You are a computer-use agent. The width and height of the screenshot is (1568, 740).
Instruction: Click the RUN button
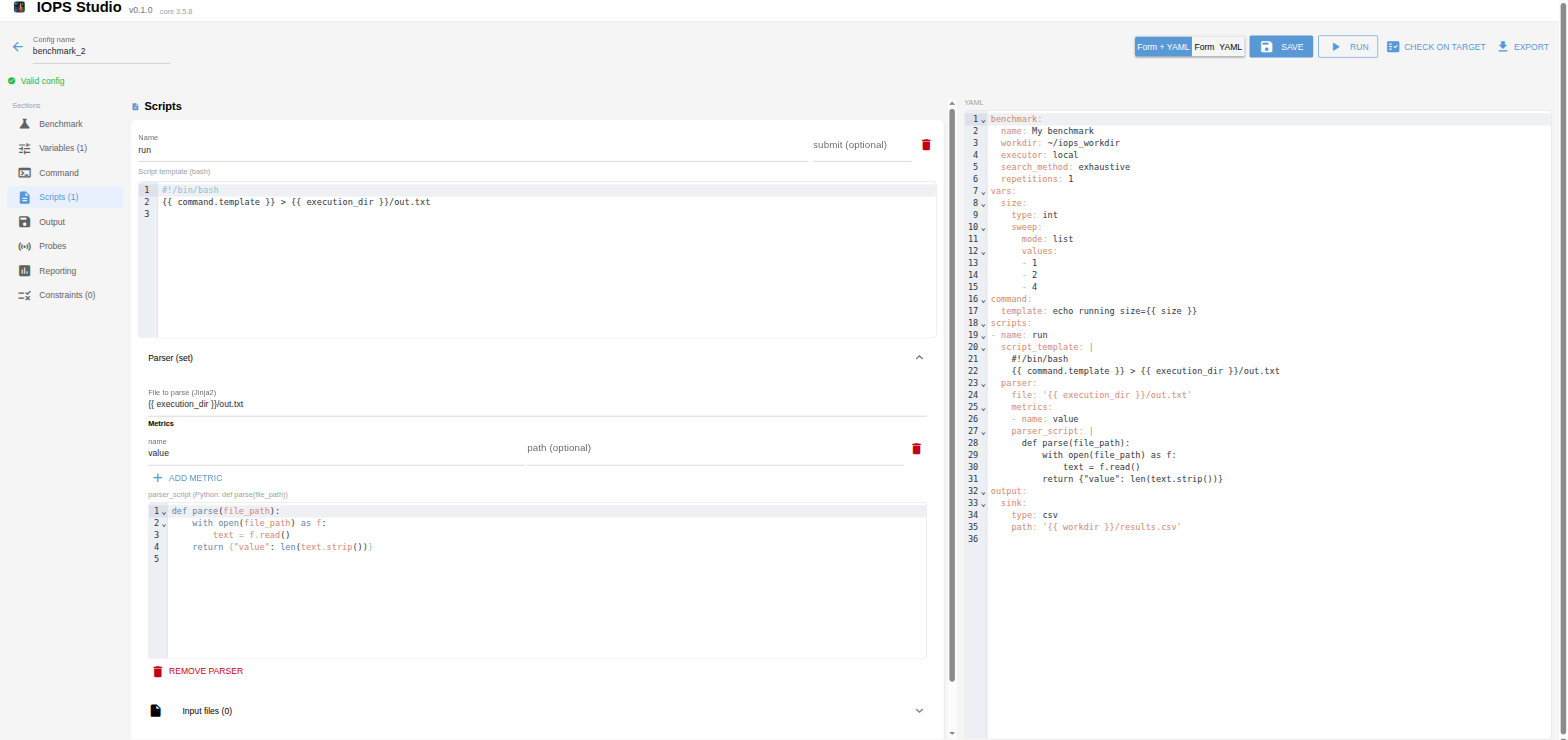tap(1348, 47)
